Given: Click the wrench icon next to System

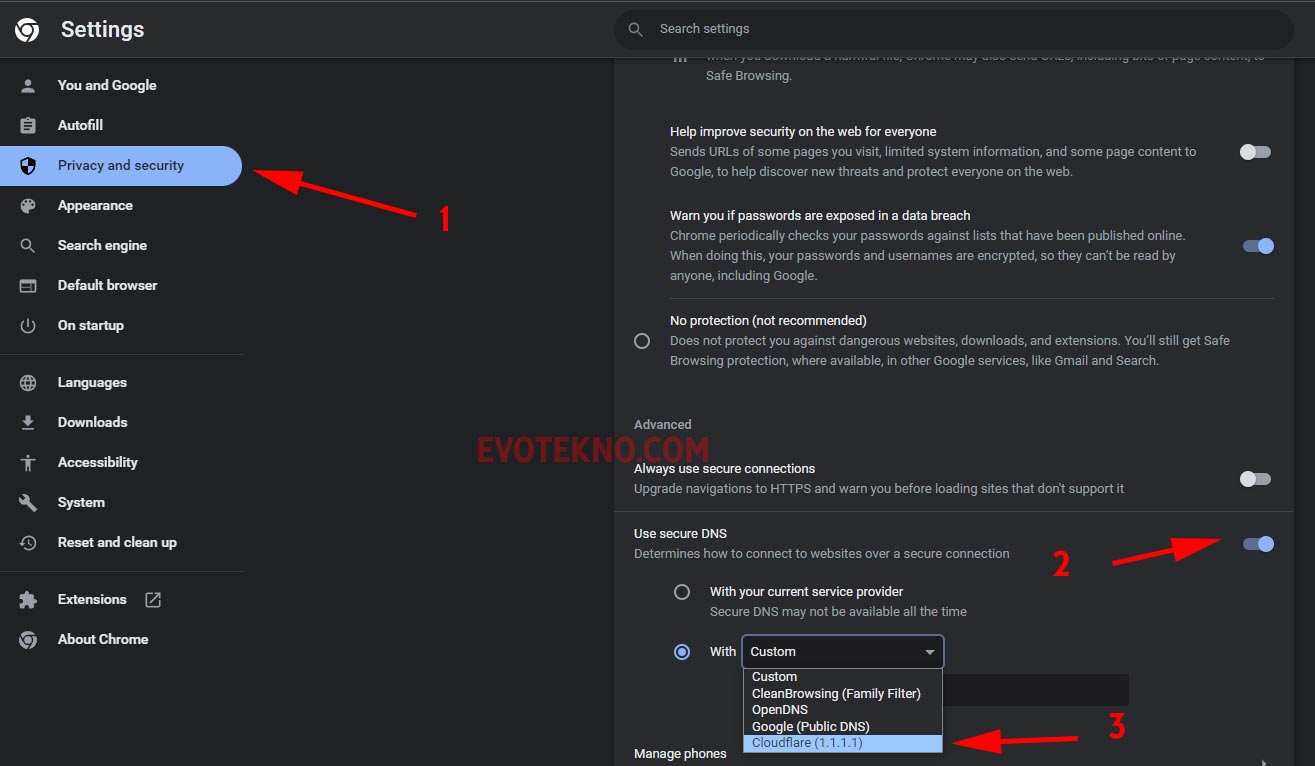Looking at the screenshot, I should click(x=28, y=502).
